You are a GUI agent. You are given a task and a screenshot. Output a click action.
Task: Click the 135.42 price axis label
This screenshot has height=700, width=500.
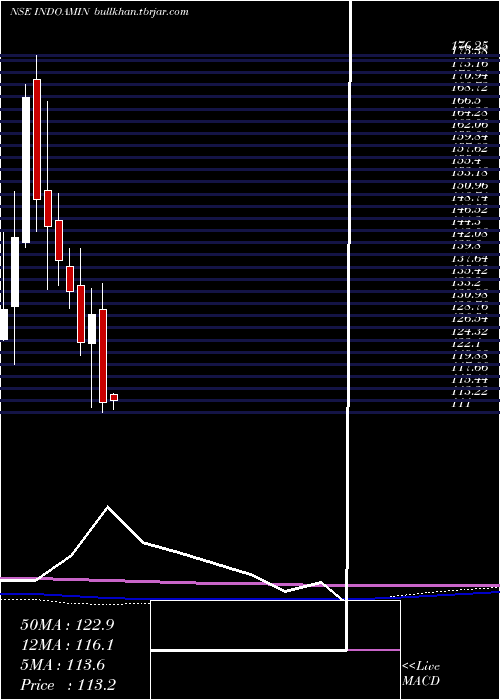pos(469,271)
